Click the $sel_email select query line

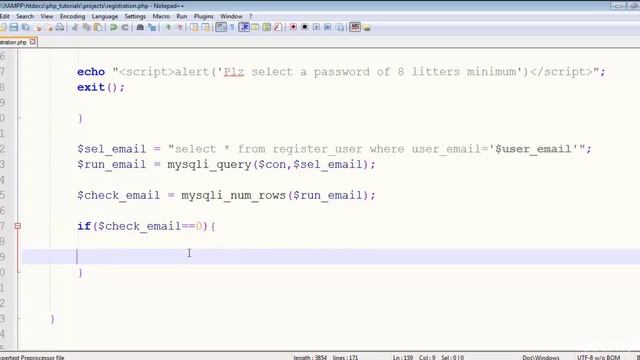click(x=334, y=149)
